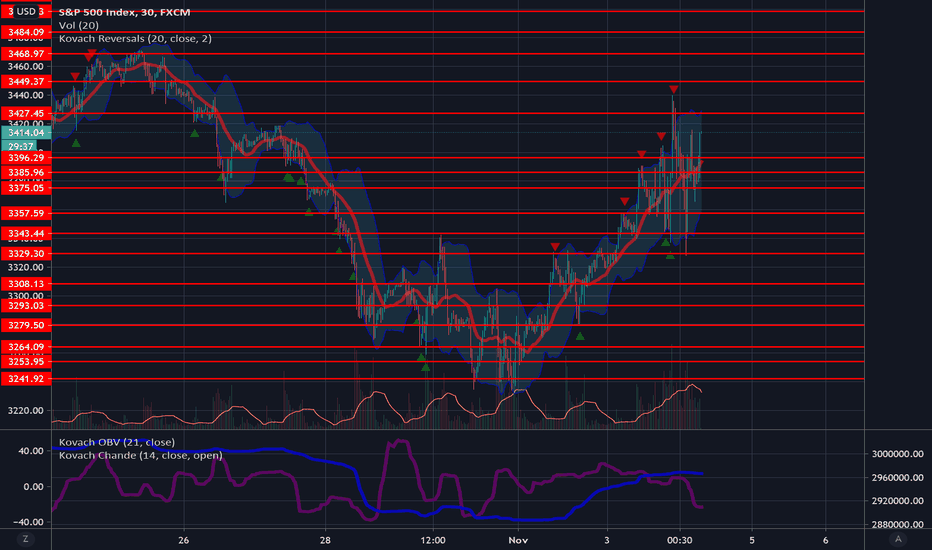This screenshot has height=550, width=932.
Task: Click the 3329.30 horizontal line price label
Action: point(26,253)
